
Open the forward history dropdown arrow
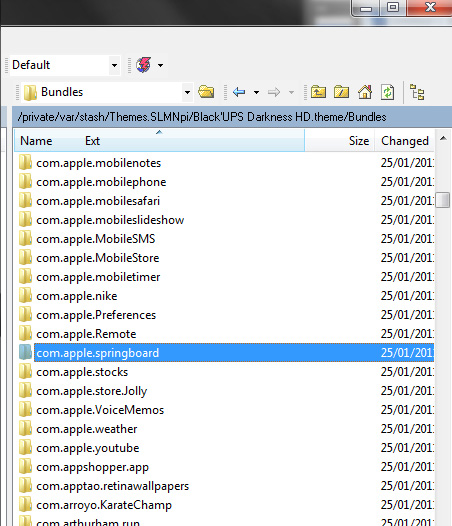(x=291, y=92)
